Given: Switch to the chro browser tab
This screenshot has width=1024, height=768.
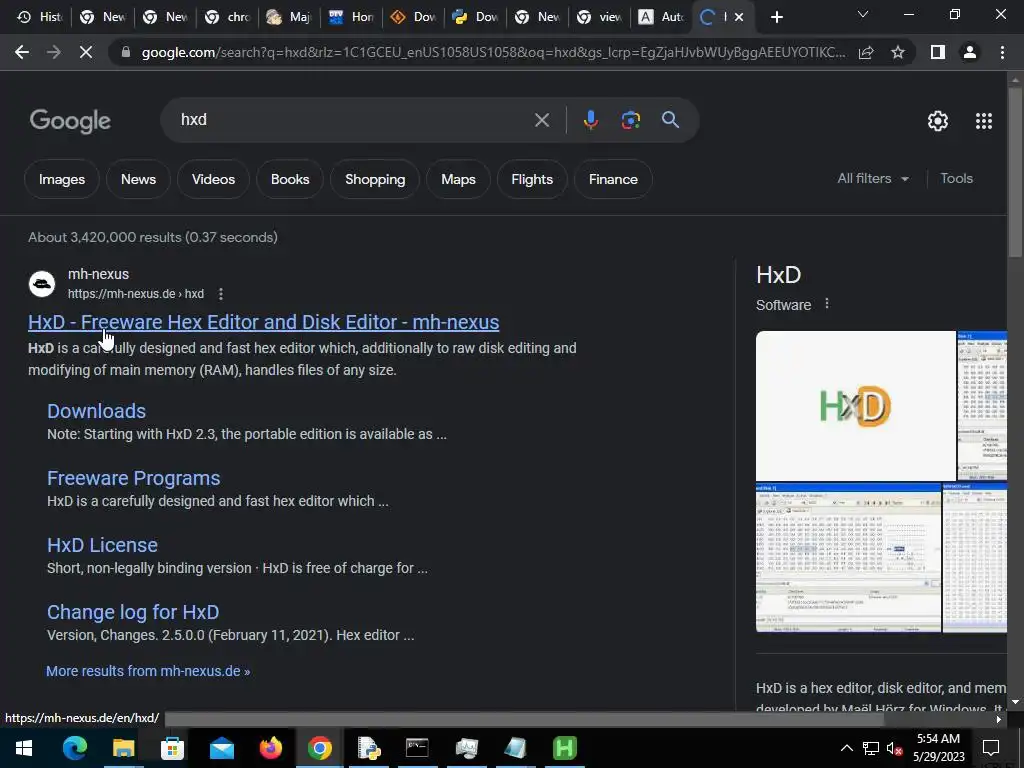Looking at the screenshot, I should [227, 17].
